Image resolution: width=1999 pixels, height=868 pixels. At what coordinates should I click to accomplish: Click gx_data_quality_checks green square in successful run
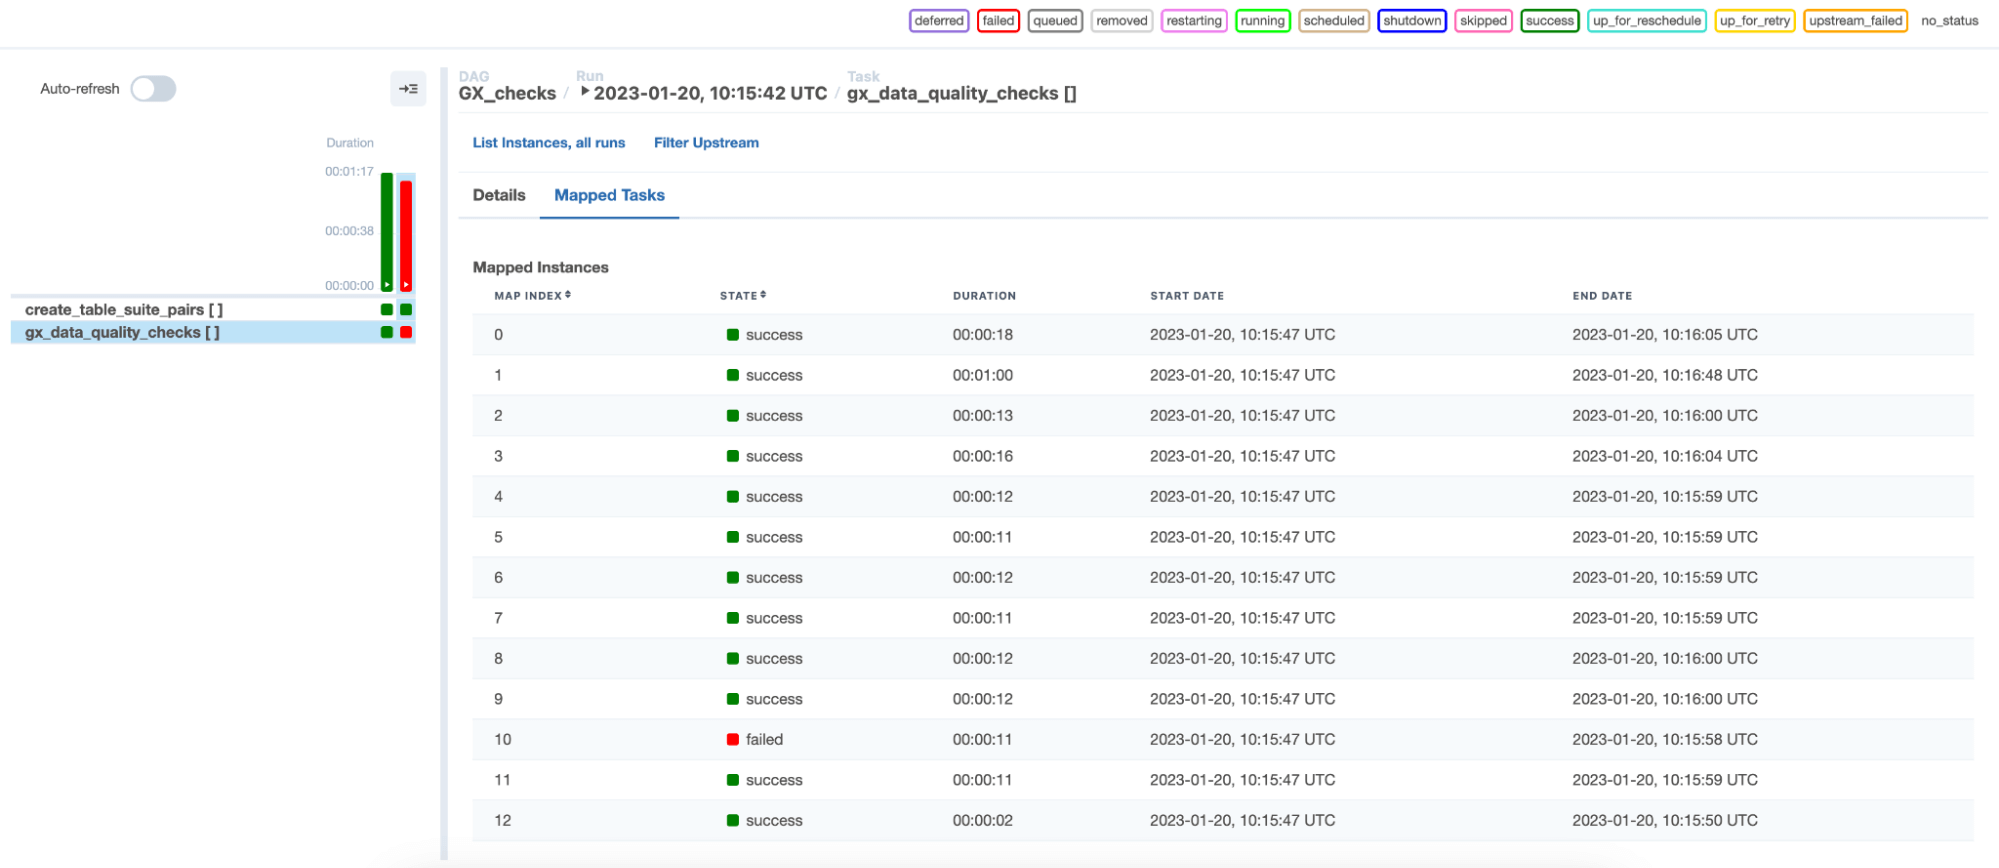[387, 332]
